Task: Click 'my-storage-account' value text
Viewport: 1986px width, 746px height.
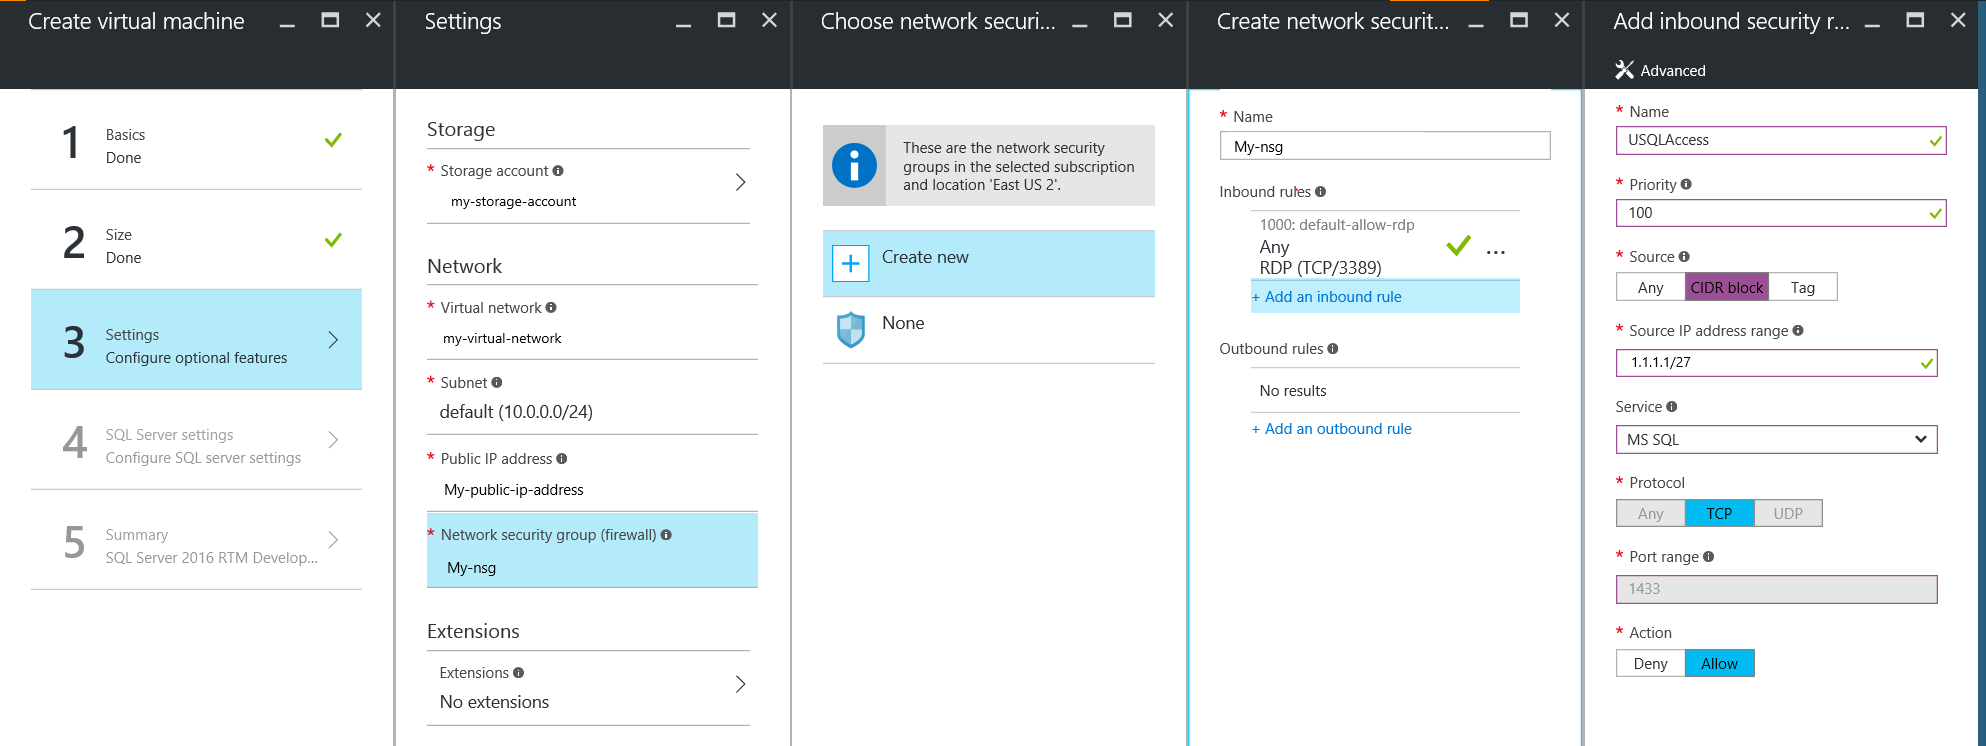Action: pos(514,202)
